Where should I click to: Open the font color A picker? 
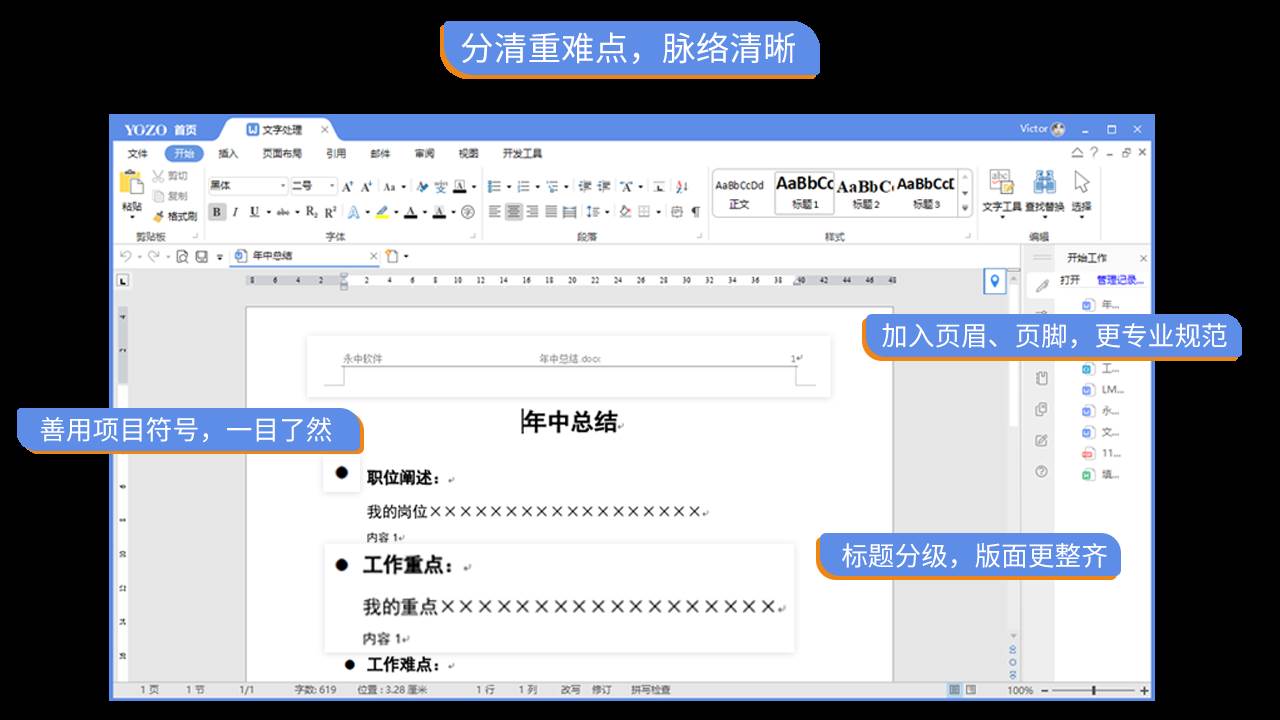(412, 212)
